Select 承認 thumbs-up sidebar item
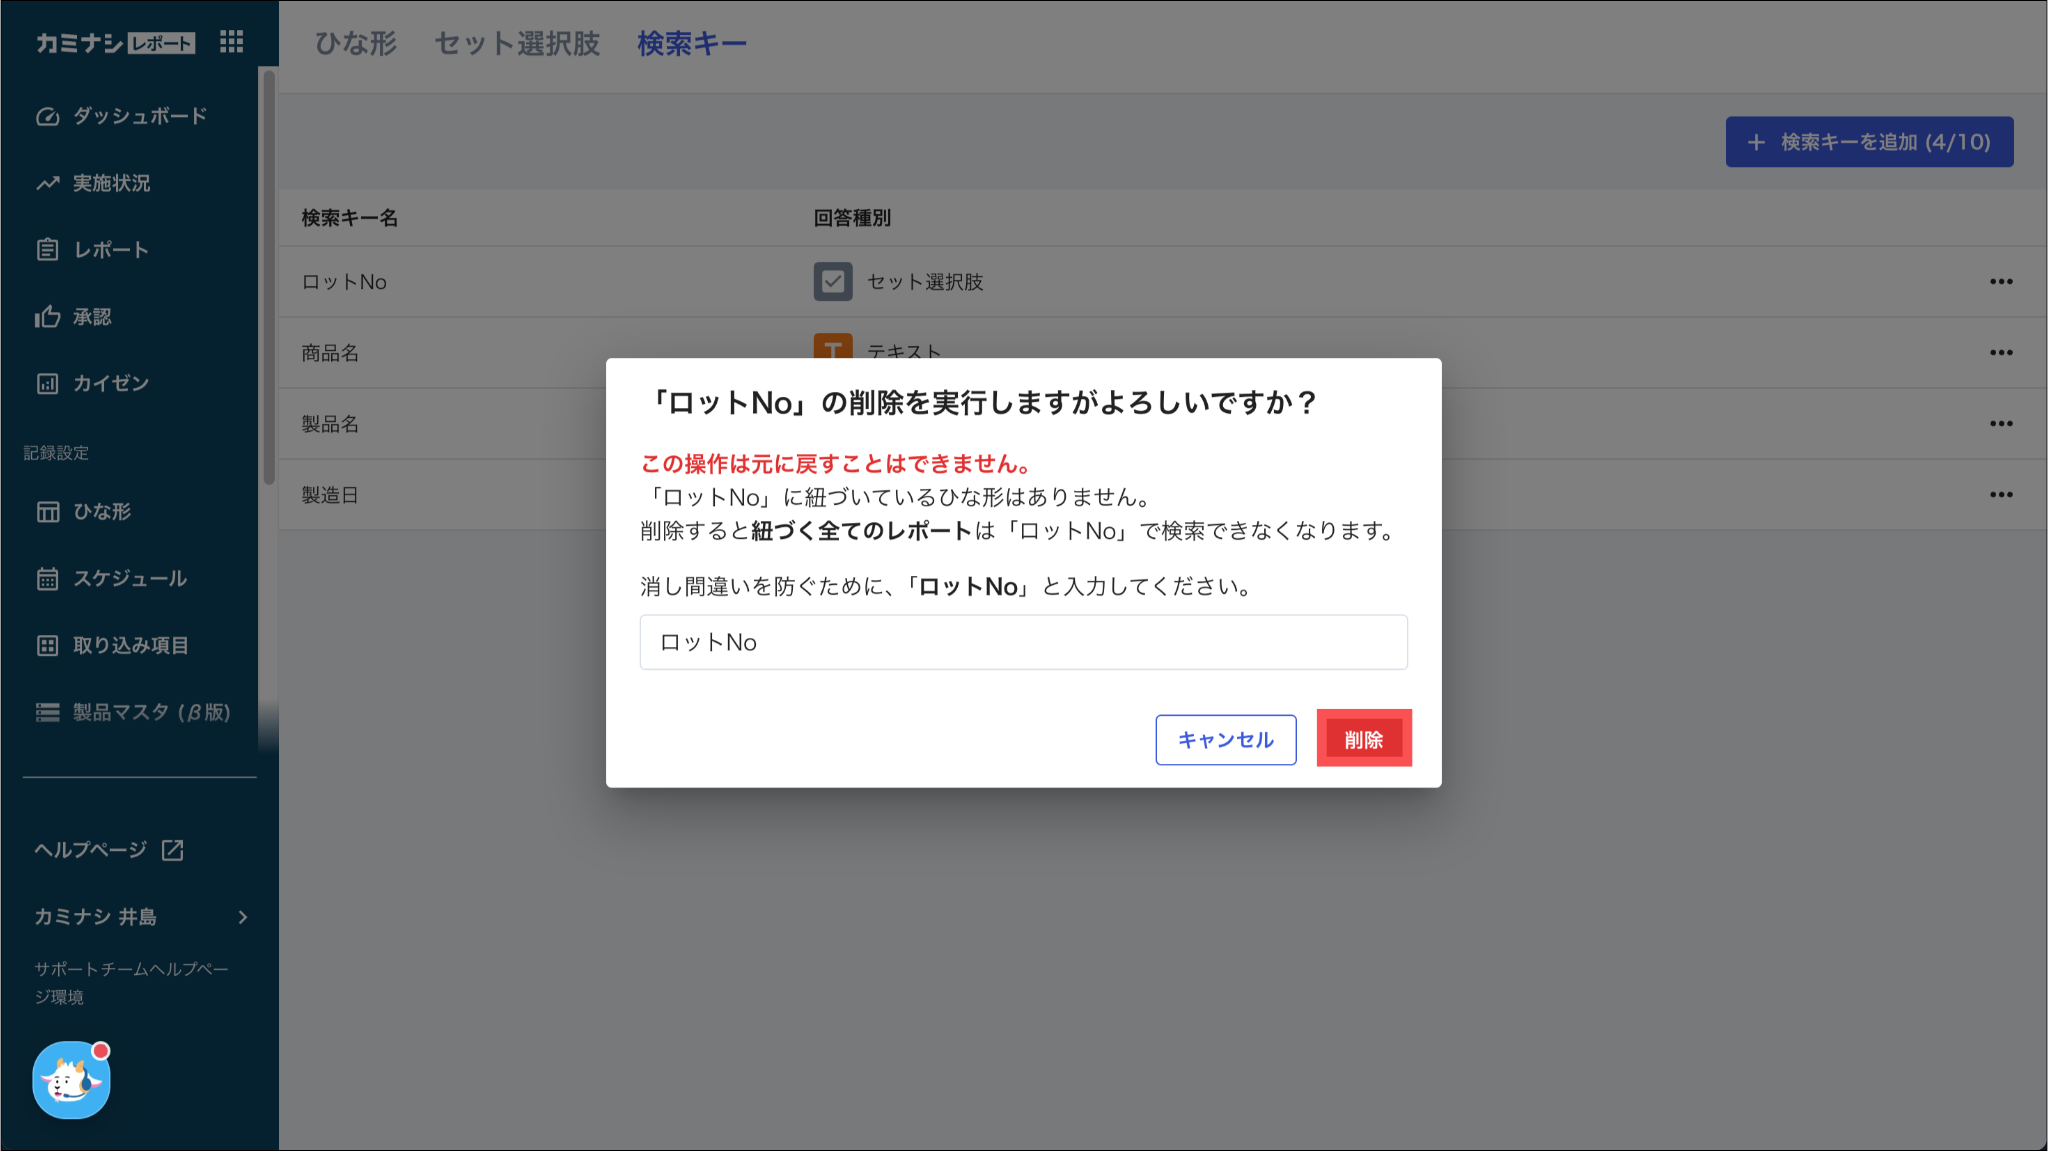Viewport: 2048px width, 1151px height. tap(91, 317)
